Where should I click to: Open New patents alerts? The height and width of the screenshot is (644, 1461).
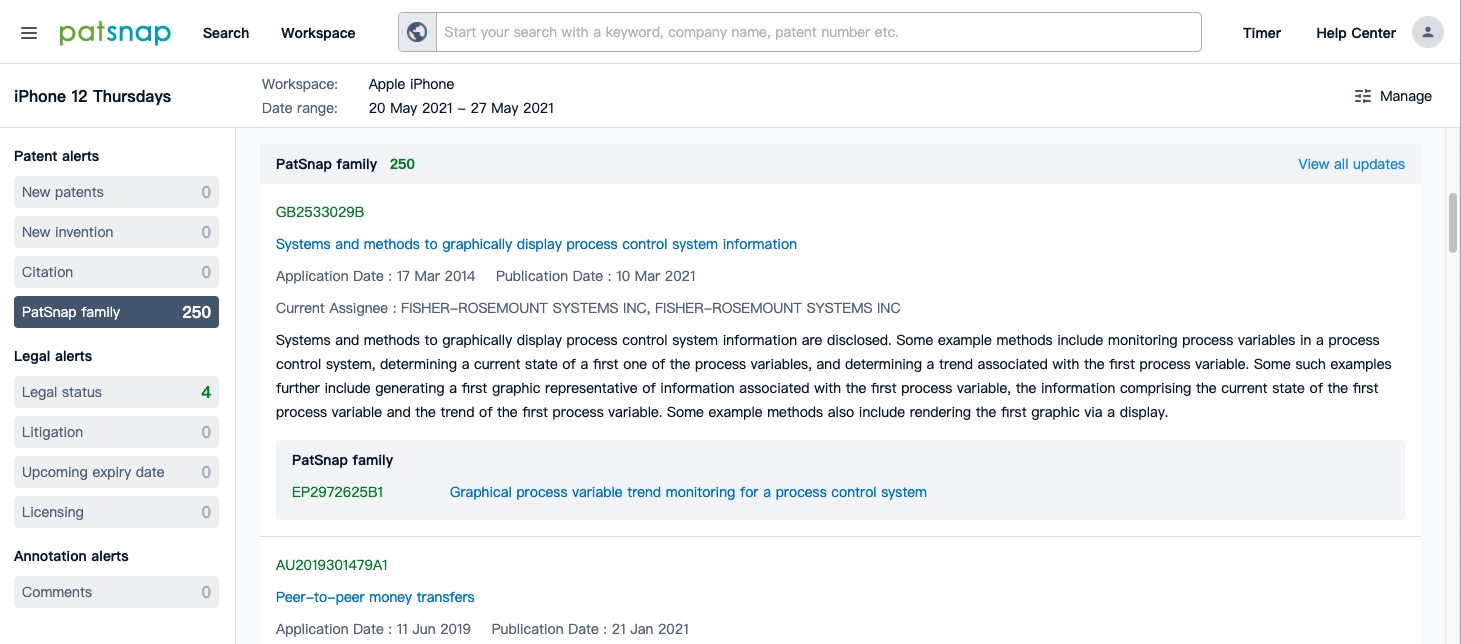[x=116, y=192]
